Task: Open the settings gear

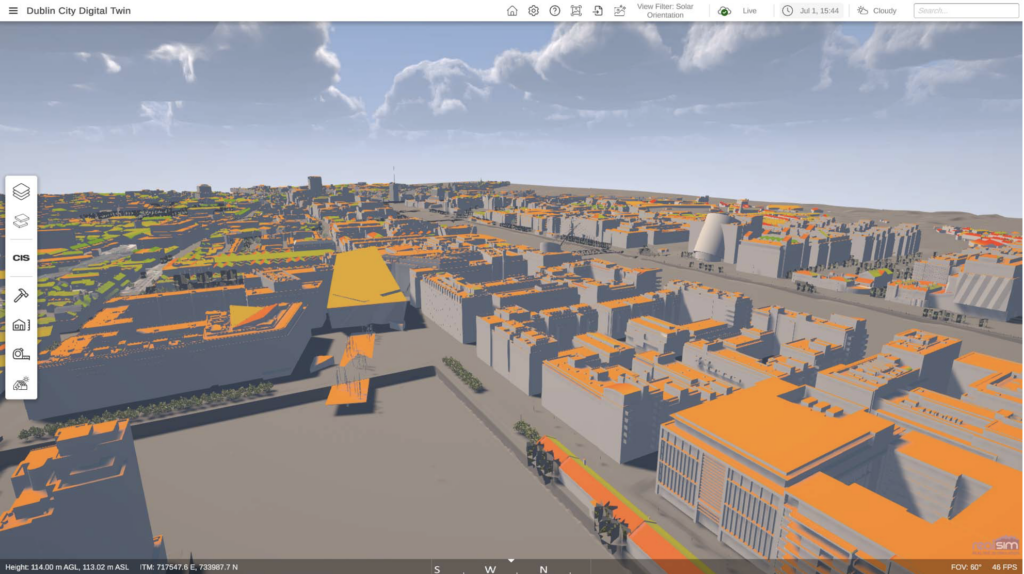Action: (534, 10)
